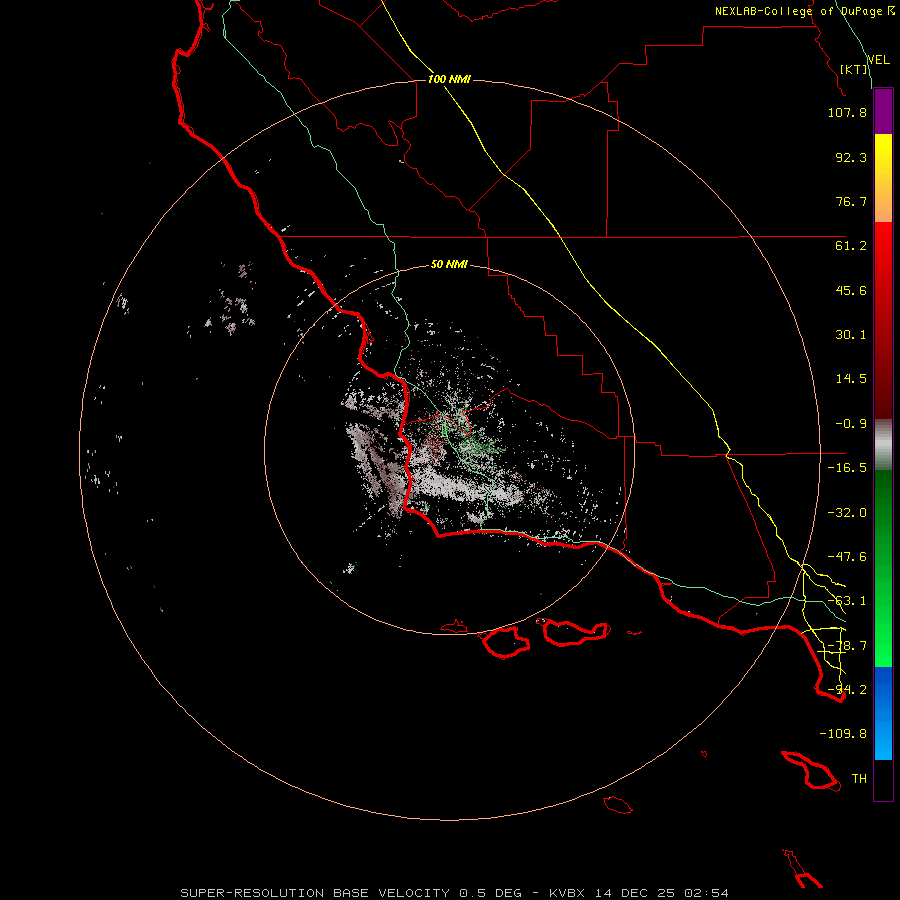Image resolution: width=900 pixels, height=900 pixels.
Task: Click the -109.8 scale value
Action: [843, 734]
